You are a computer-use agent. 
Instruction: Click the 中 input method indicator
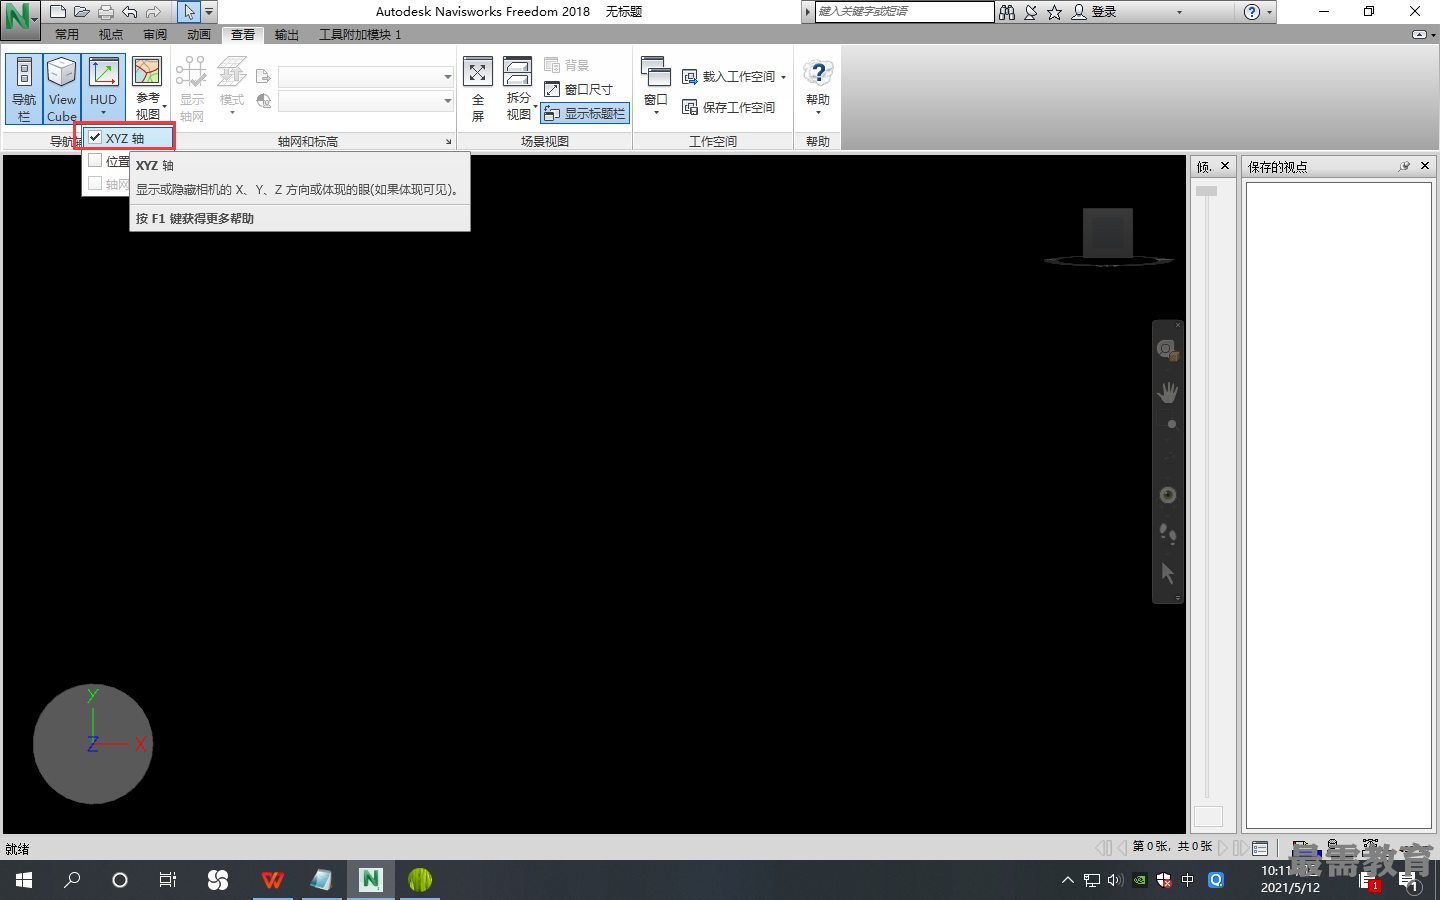[x=1188, y=880]
